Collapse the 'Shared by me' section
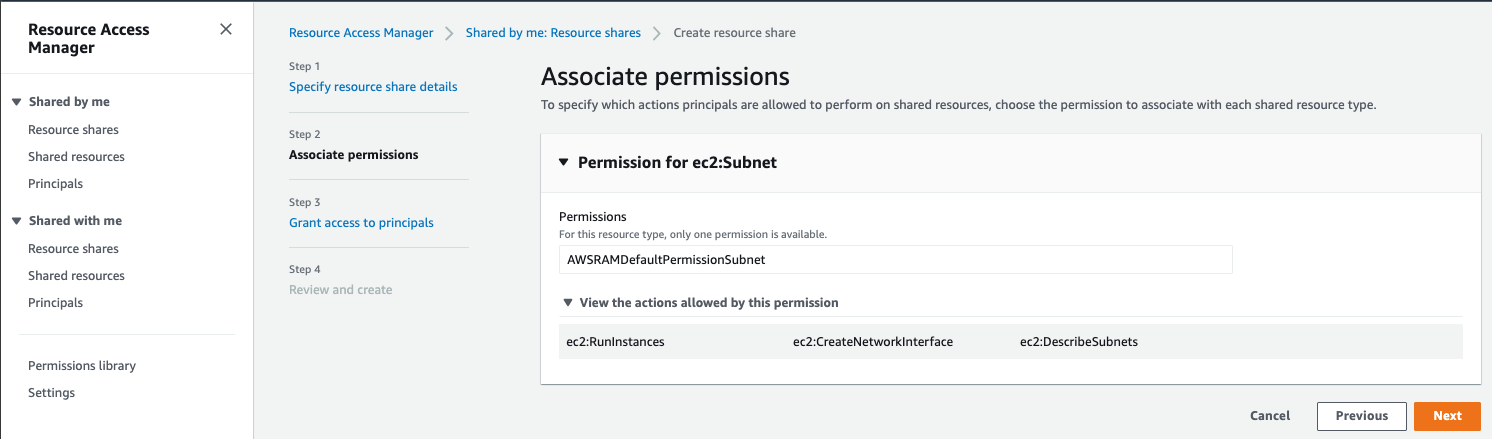The image size is (1492, 439). [x=16, y=102]
